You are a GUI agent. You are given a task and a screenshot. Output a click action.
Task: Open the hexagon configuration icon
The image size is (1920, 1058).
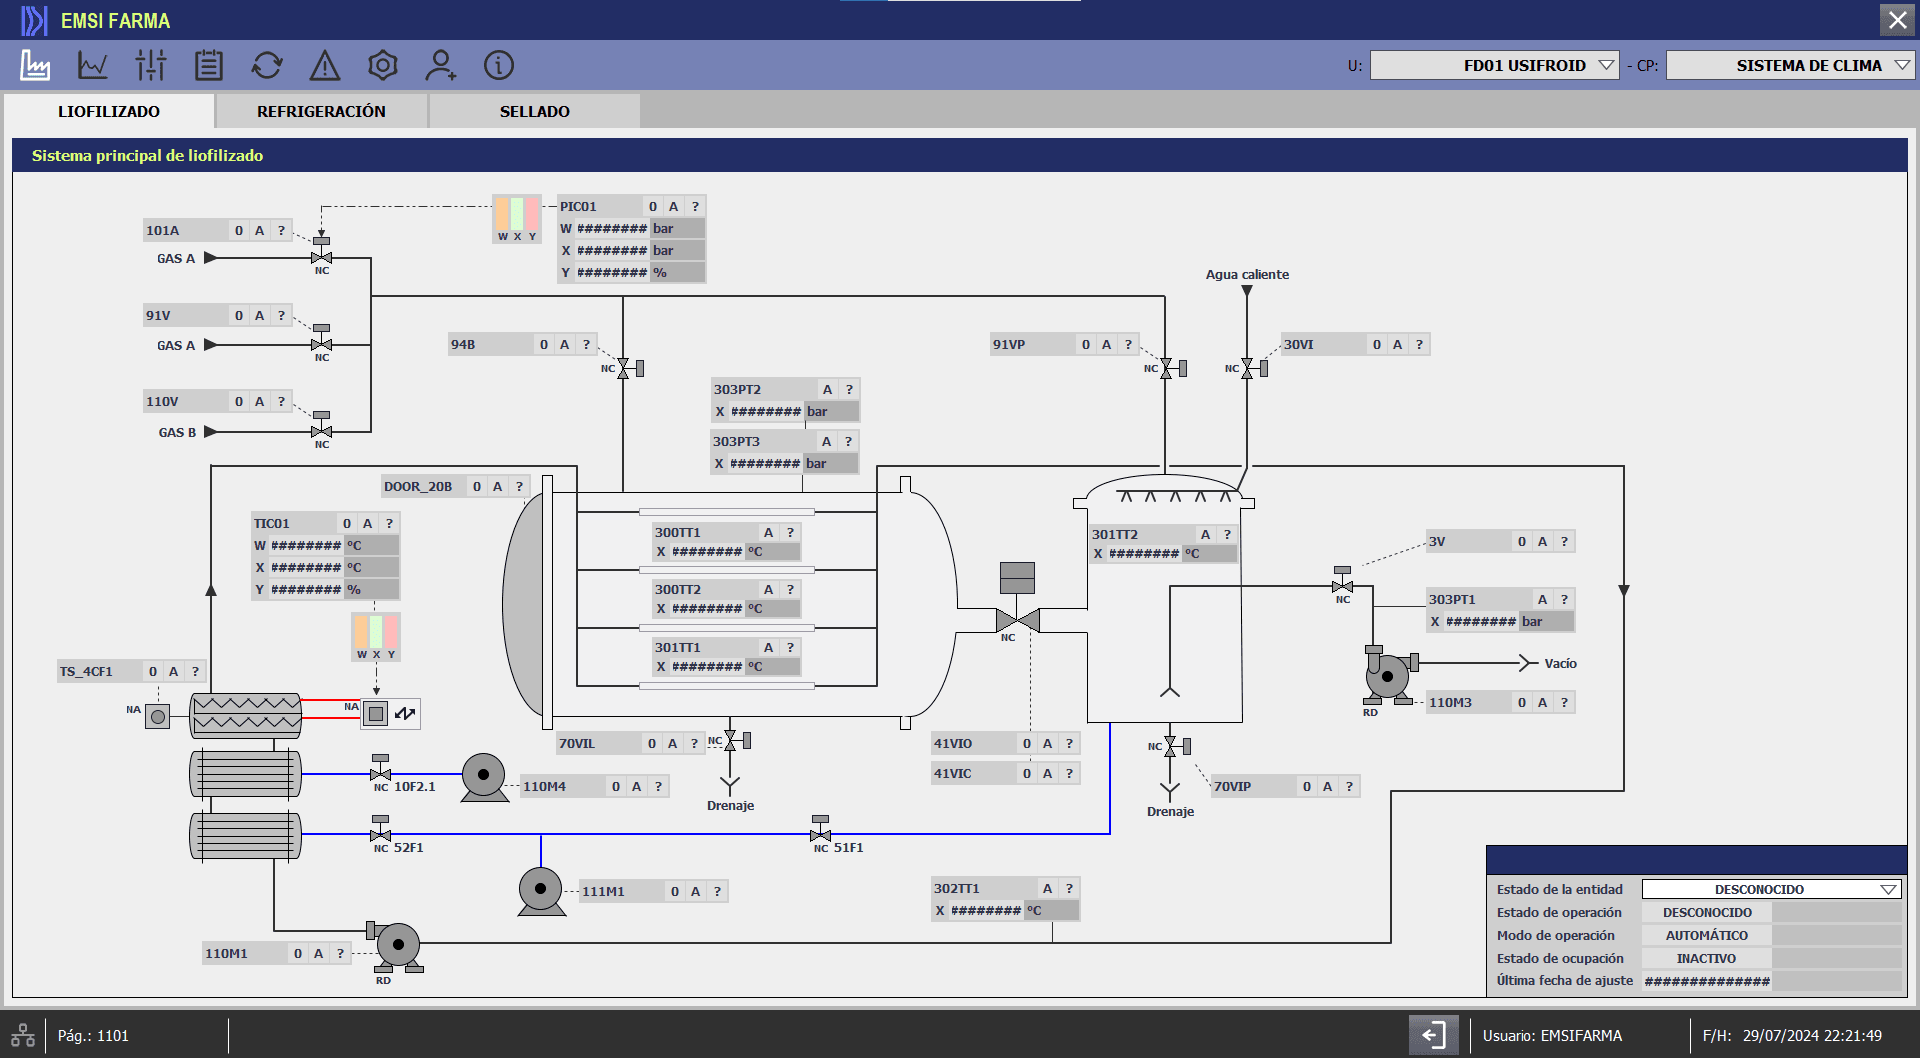pyautogui.click(x=383, y=66)
